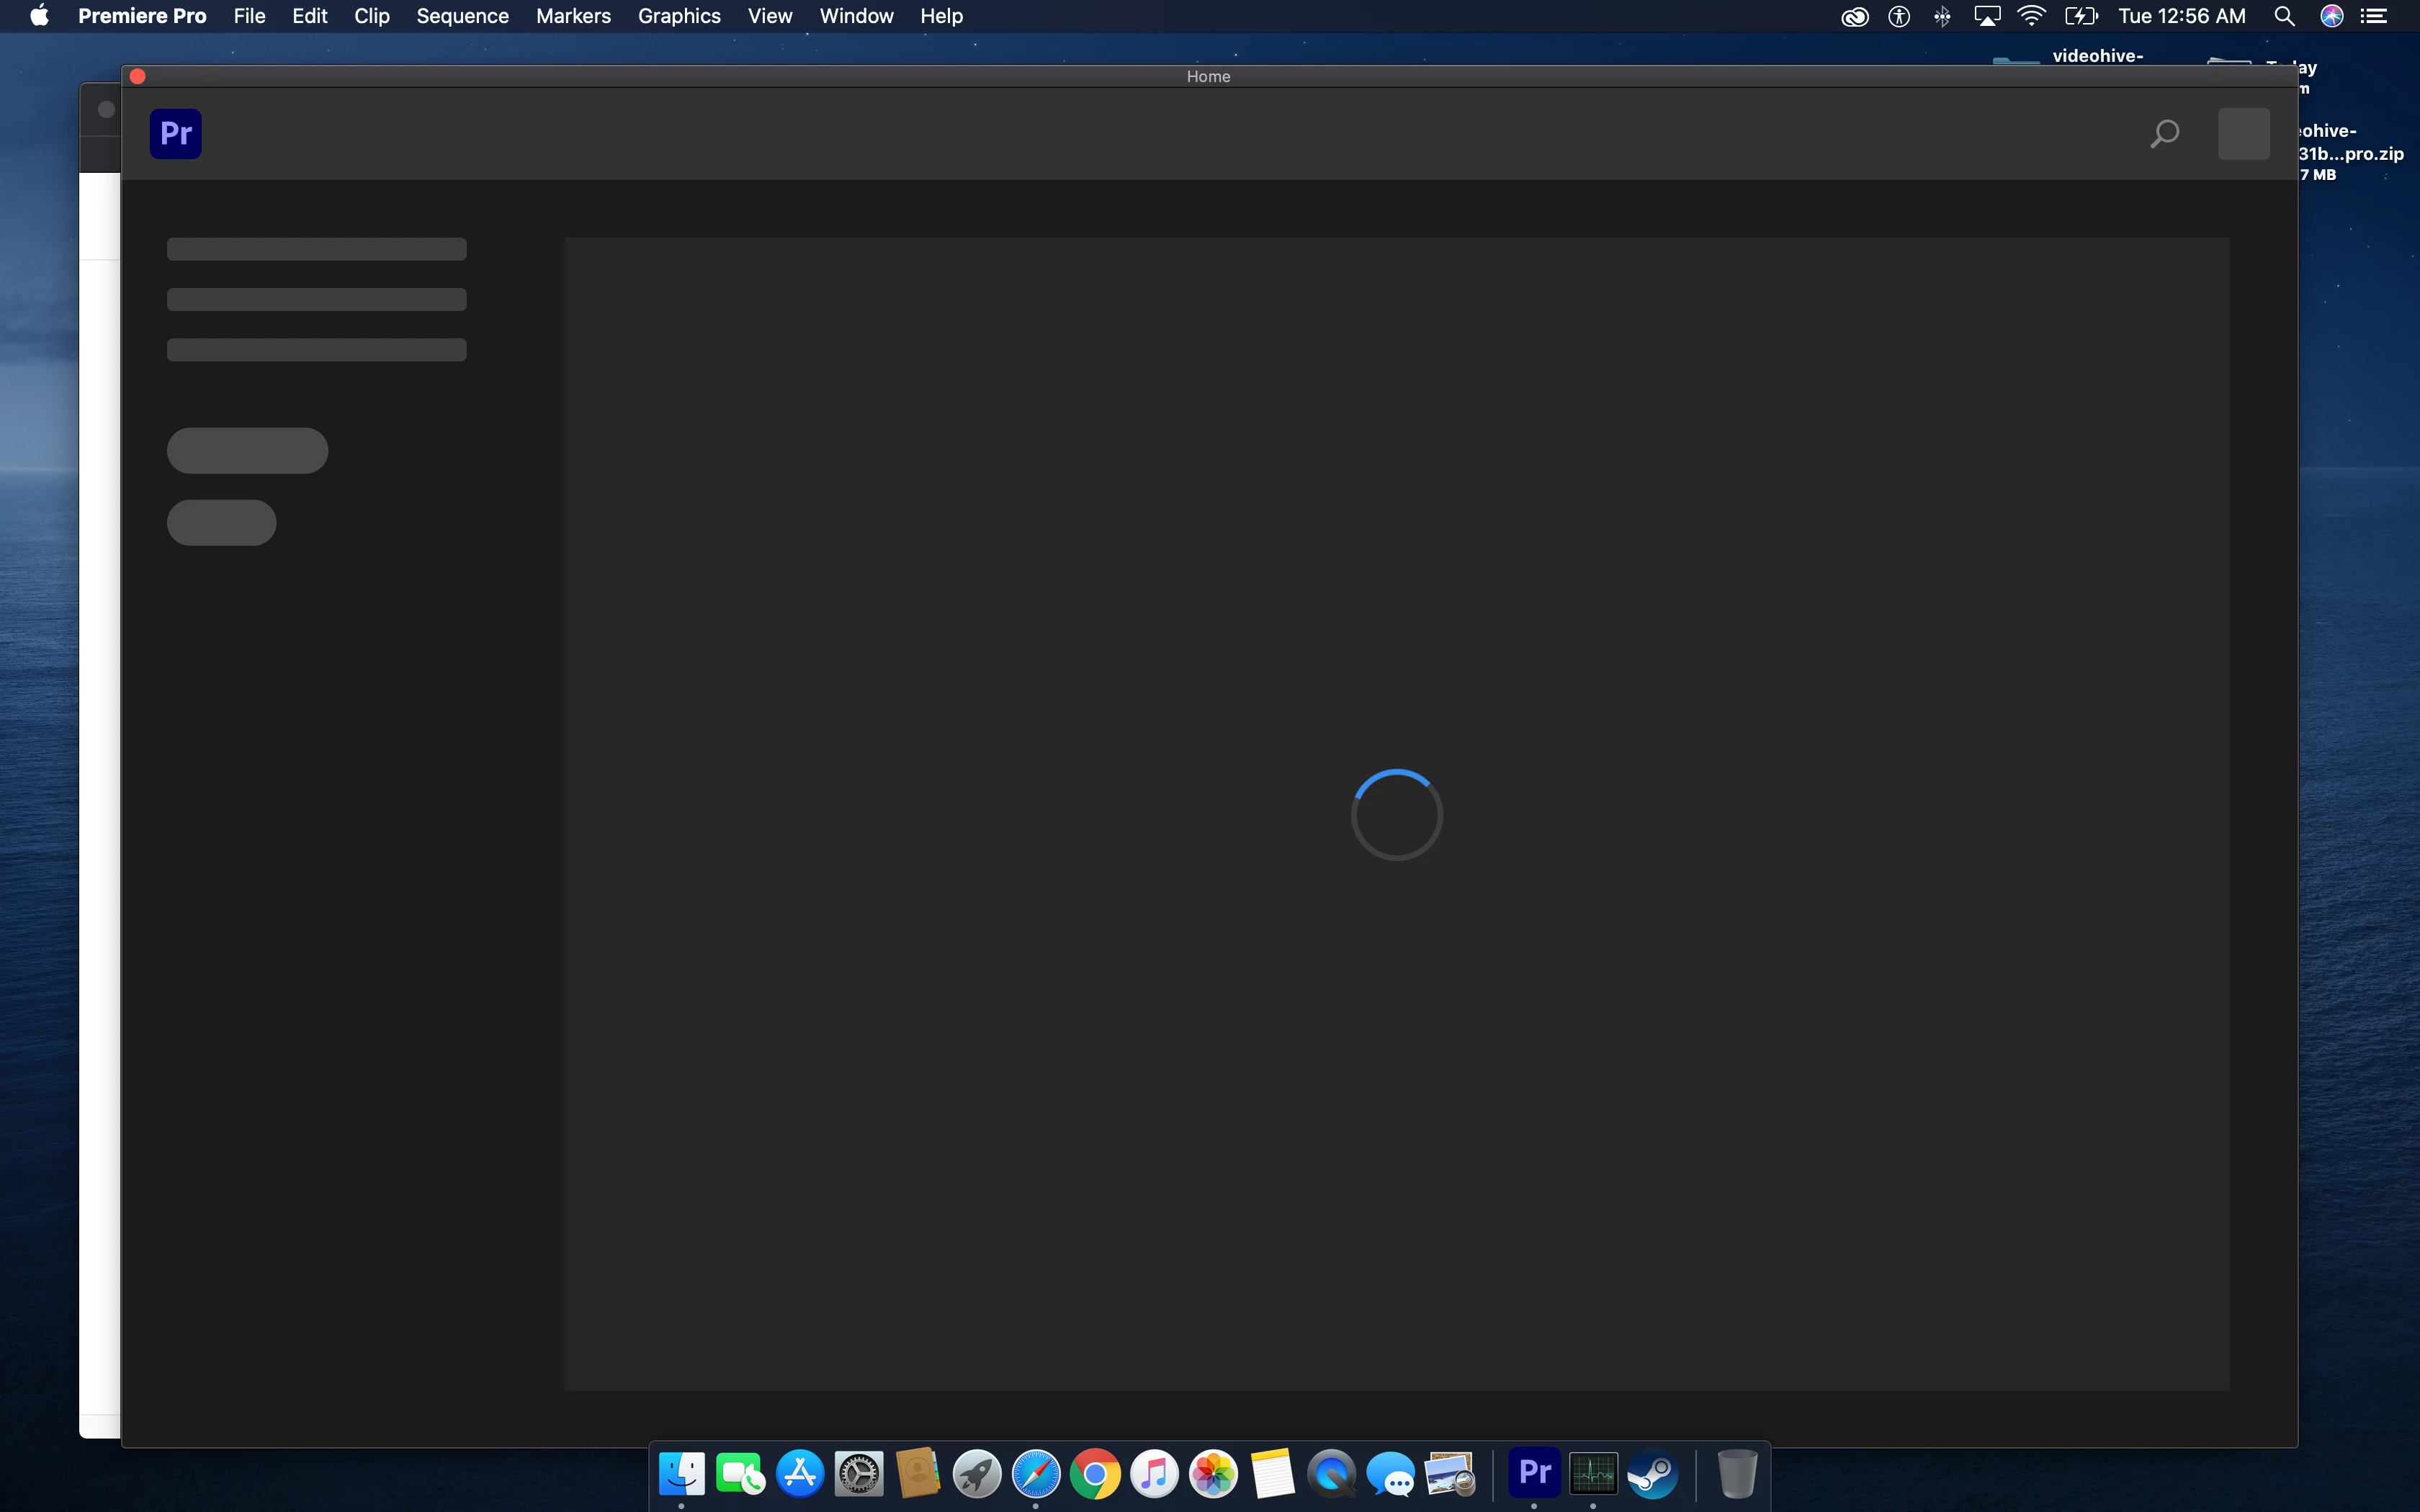
Task: Open the File menu
Action: point(249,16)
